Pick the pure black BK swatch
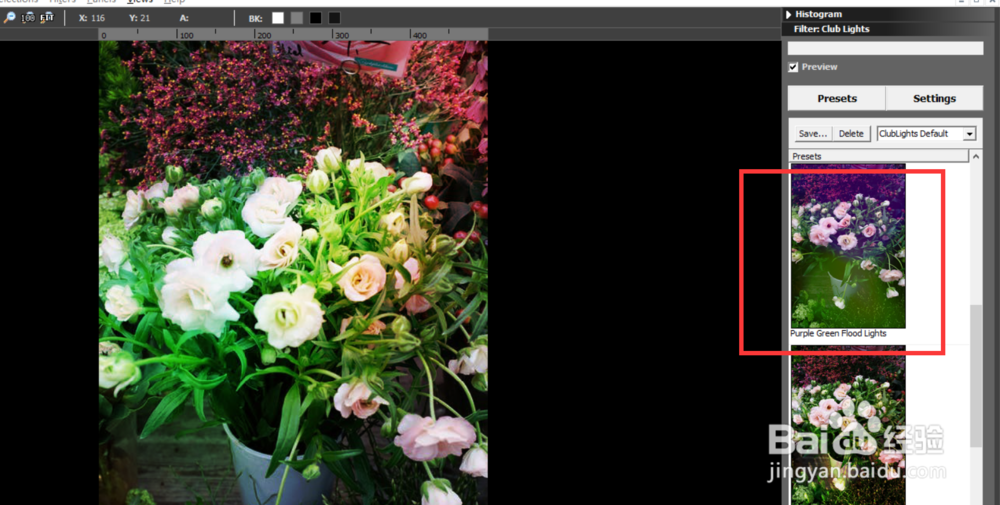Image resolution: width=1000 pixels, height=505 pixels. (x=315, y=18)
